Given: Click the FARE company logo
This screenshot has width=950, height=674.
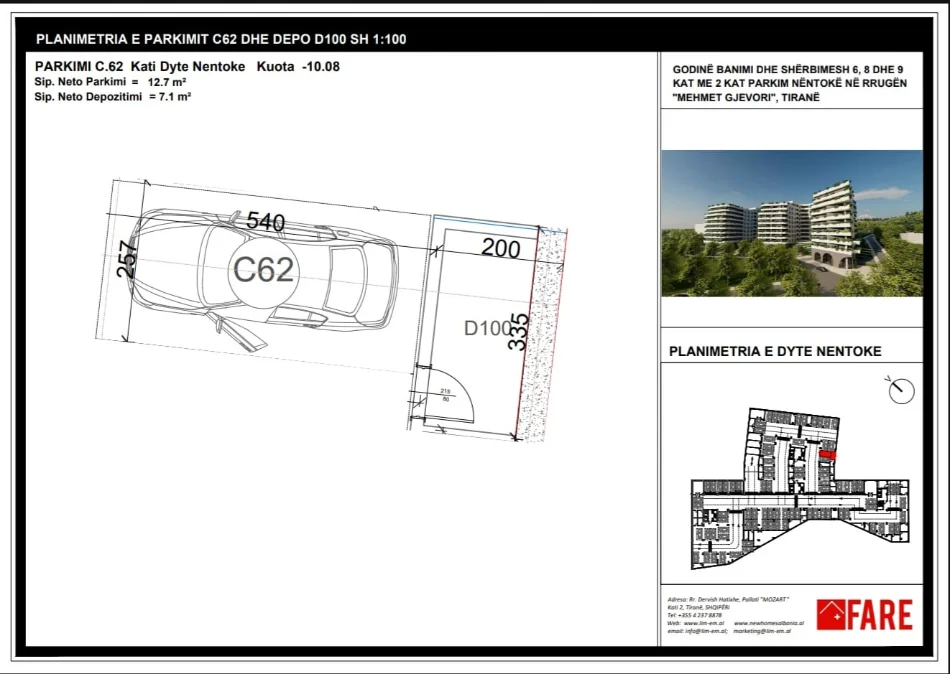Looking at the screenshot, I should [864, 614].
